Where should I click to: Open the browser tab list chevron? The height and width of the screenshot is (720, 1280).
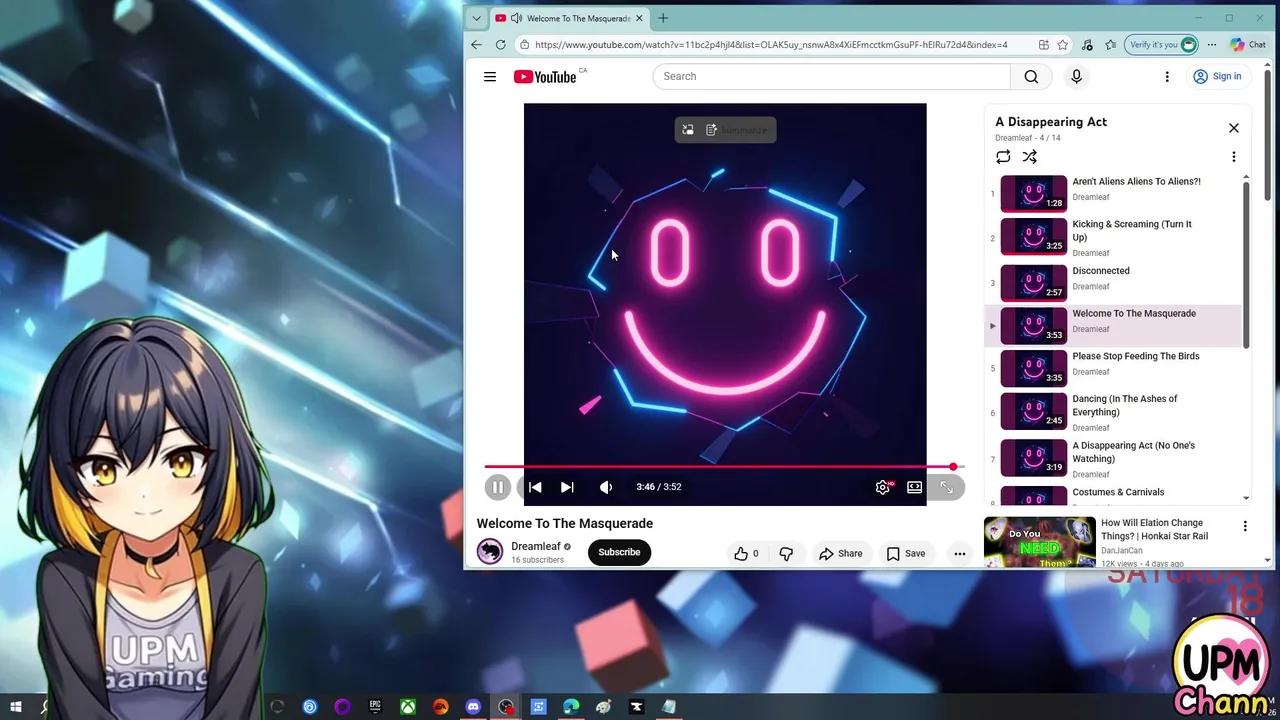click(x=476, y=18)
